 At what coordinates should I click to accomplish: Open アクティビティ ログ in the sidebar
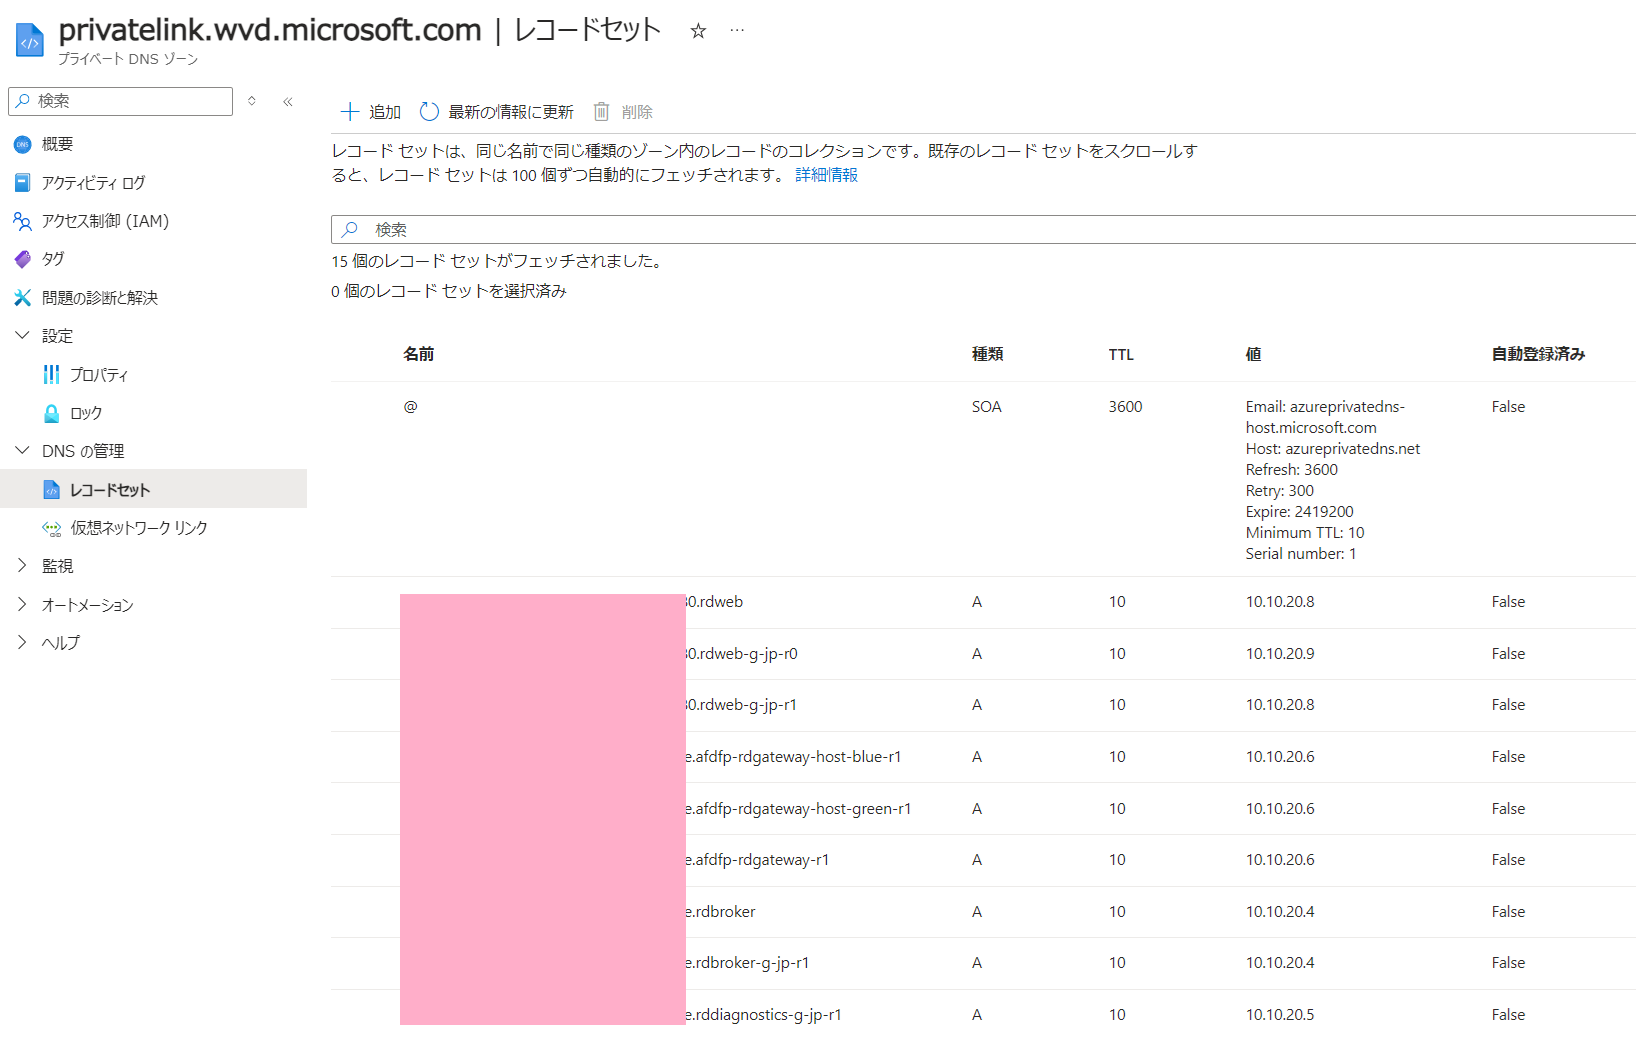93,183
